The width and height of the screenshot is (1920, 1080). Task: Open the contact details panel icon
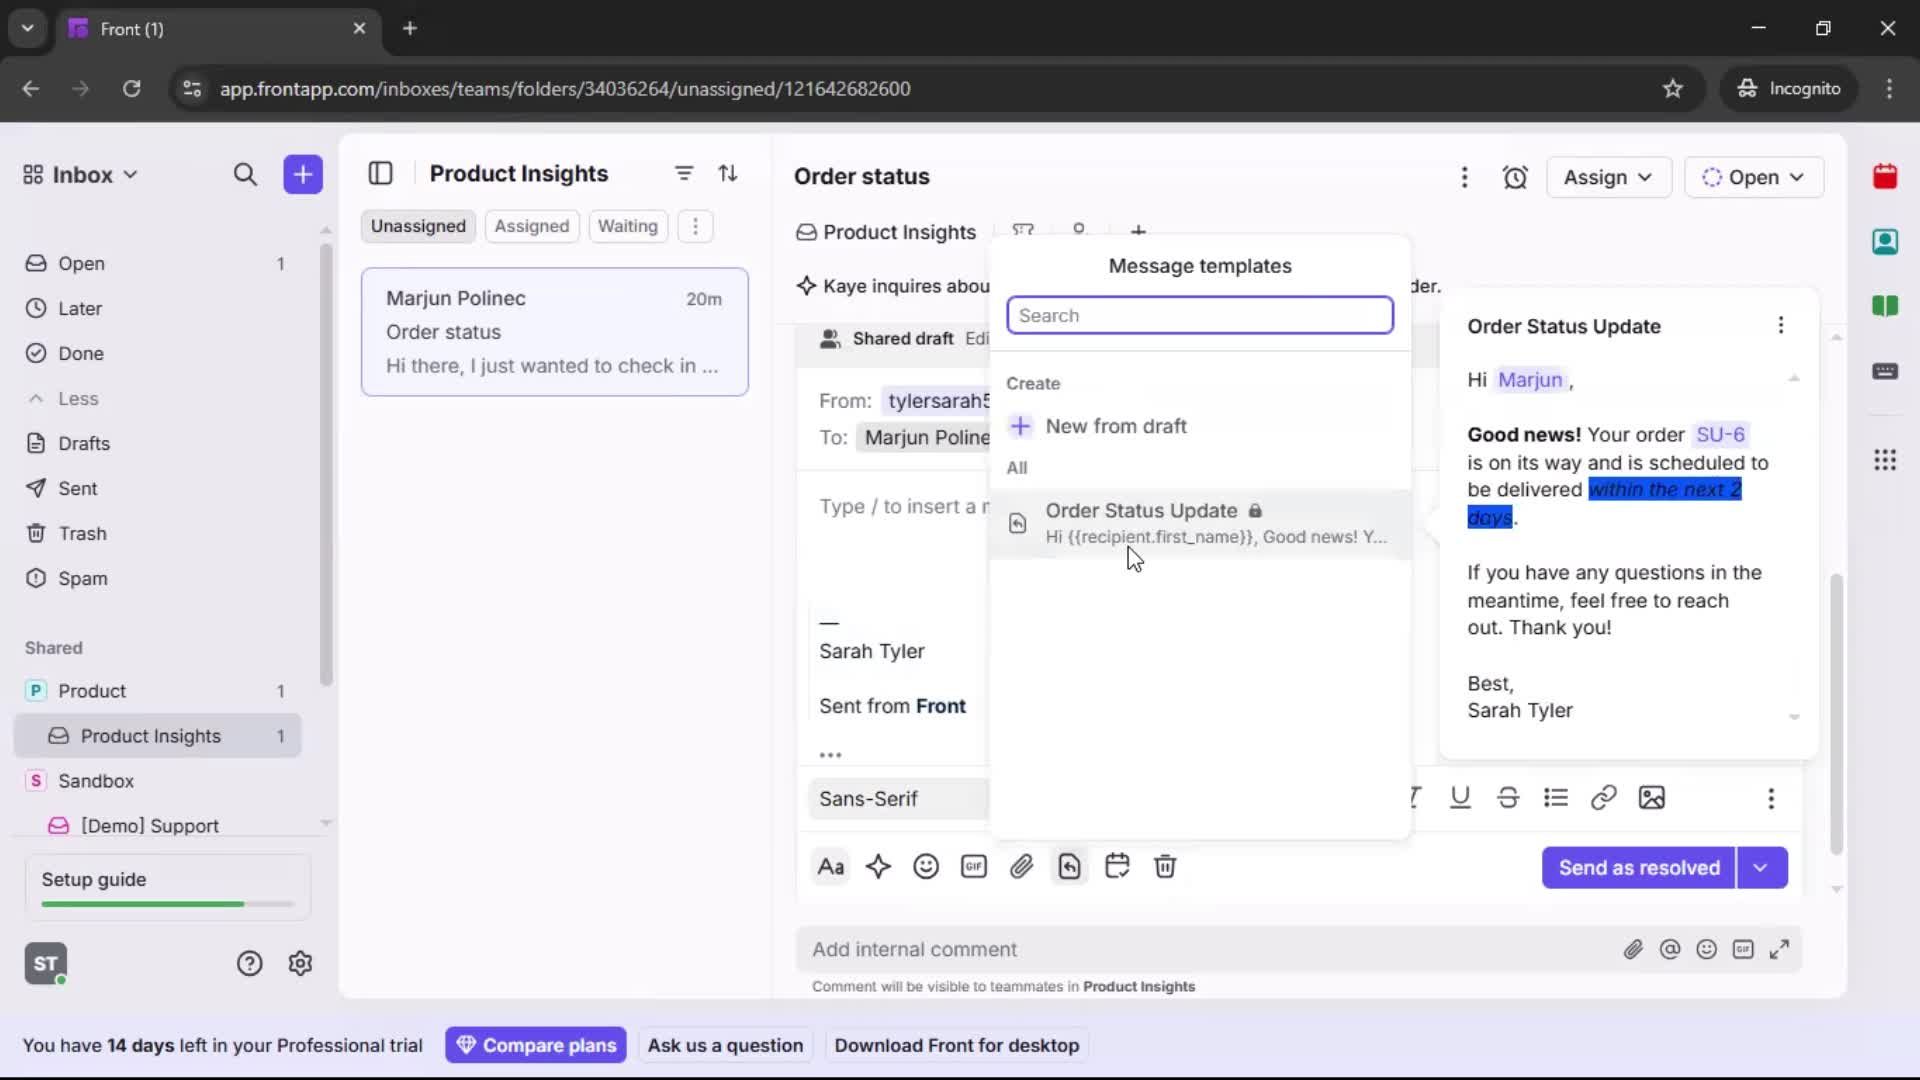[1886, 241]
